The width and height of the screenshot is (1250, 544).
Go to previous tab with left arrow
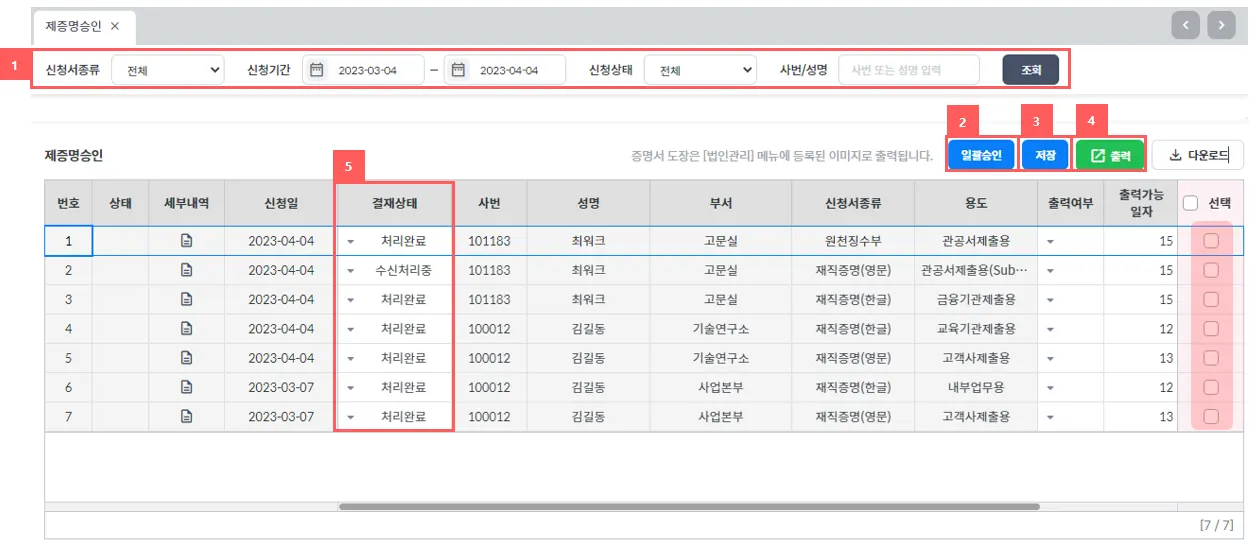(1186, 25)
